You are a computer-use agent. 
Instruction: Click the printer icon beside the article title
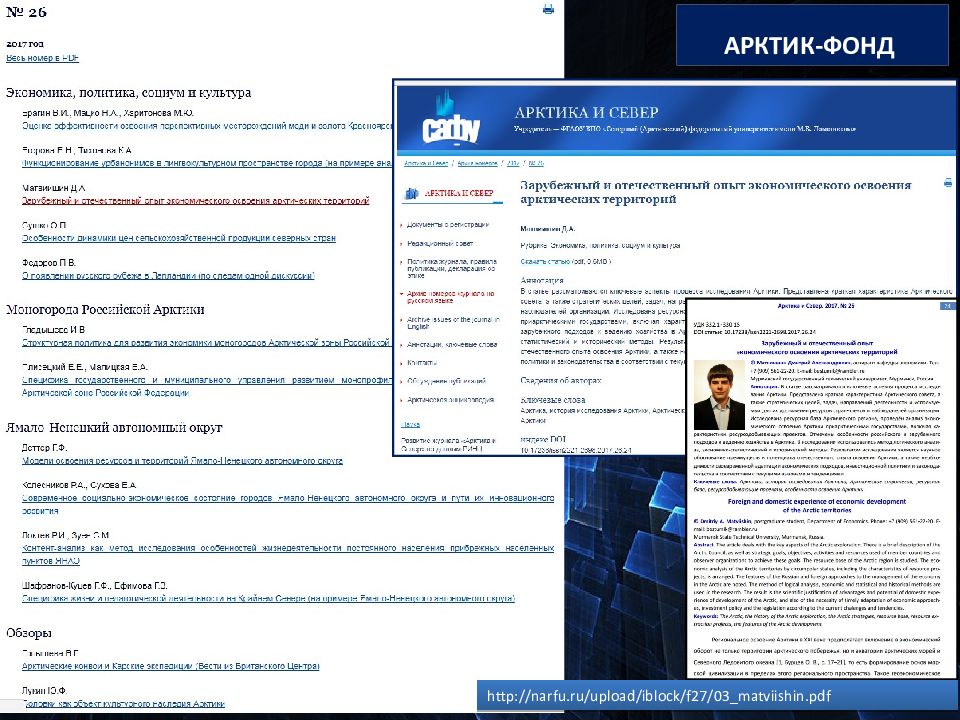pyautogui.click(x=948, y=182)
